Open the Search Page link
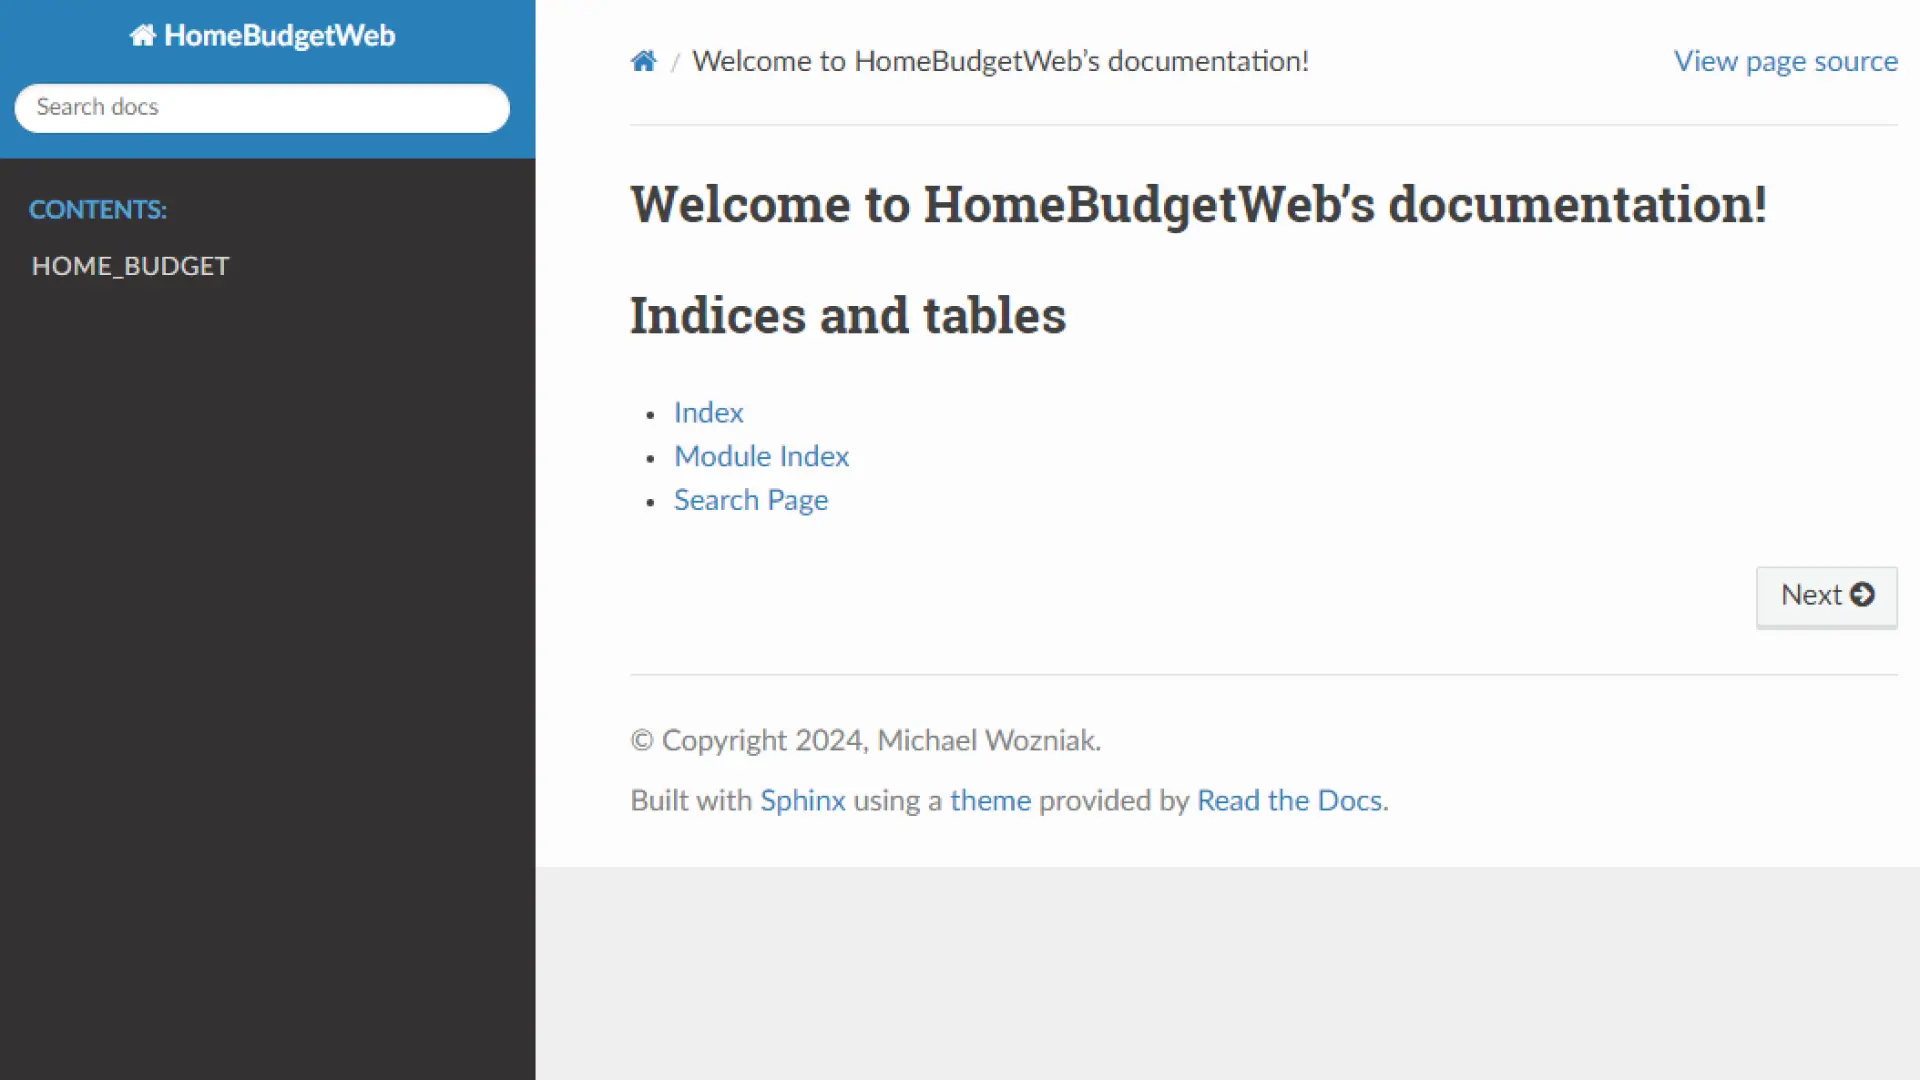This screenshot has width=1920, height=1080. click(x=750, y=500)
